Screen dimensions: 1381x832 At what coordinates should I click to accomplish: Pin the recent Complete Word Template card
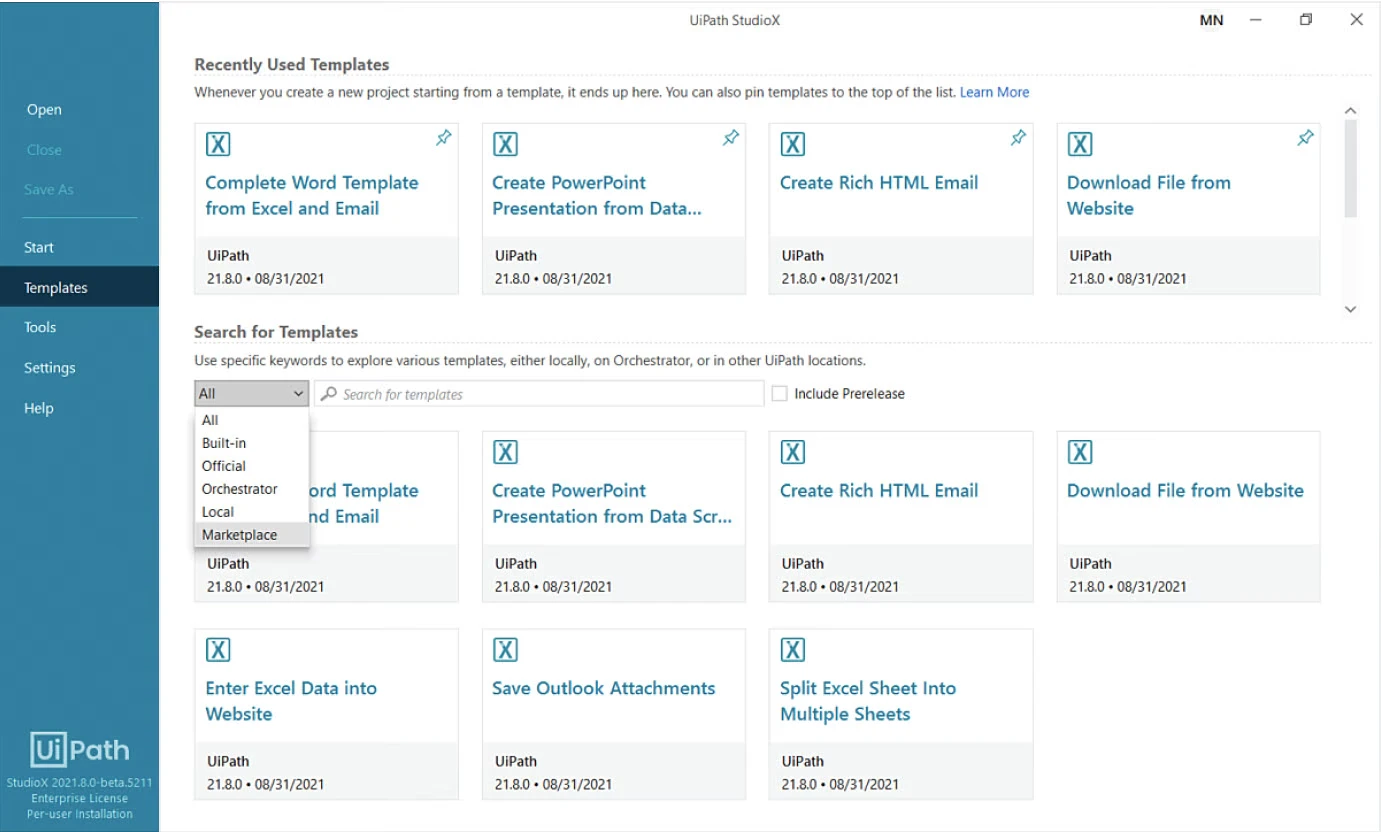[x=444, y=139]
